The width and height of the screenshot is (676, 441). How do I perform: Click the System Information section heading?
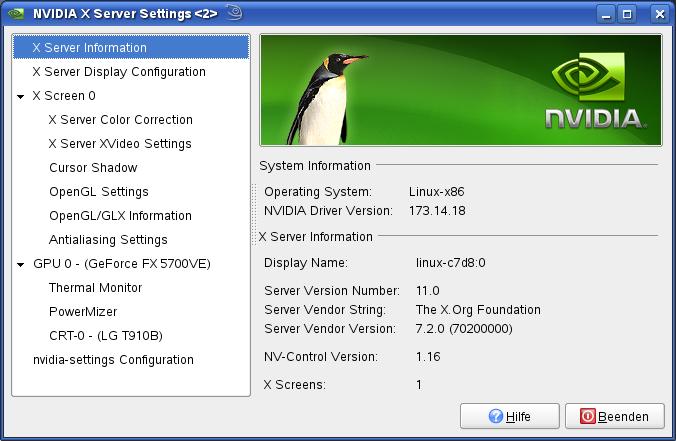pyautogui.click(x=315, y=166)
